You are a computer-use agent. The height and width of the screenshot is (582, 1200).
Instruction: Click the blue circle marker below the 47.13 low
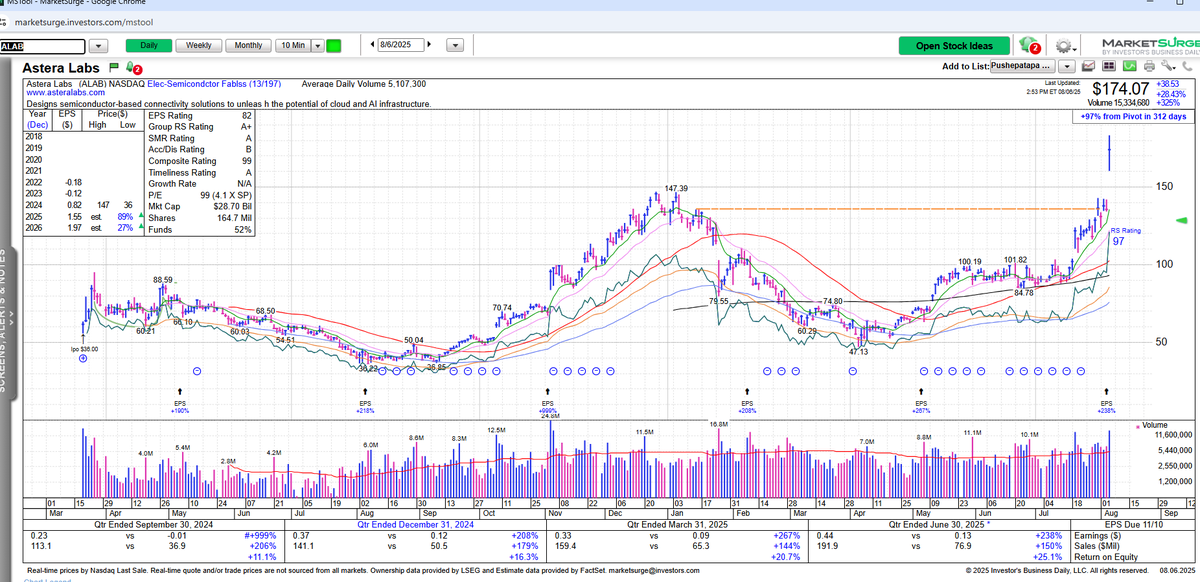click(853, 371)
